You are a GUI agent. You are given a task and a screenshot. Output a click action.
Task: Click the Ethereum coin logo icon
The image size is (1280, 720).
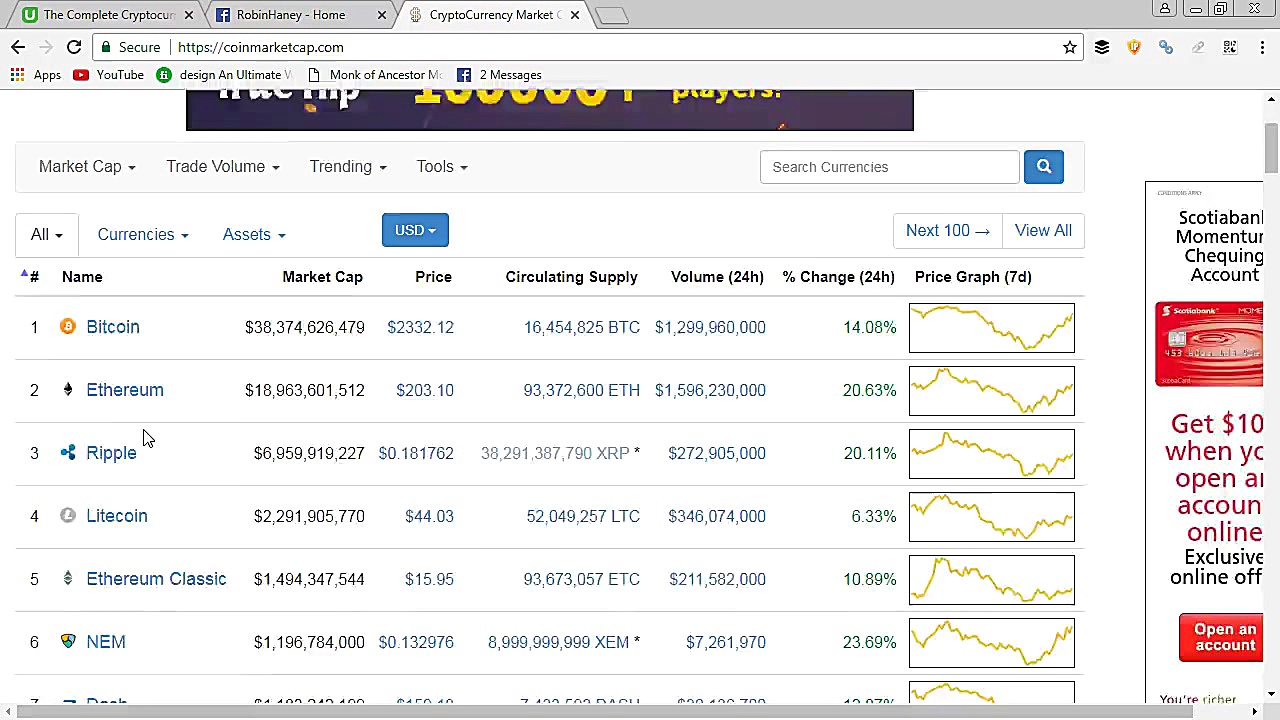point(68,390)
